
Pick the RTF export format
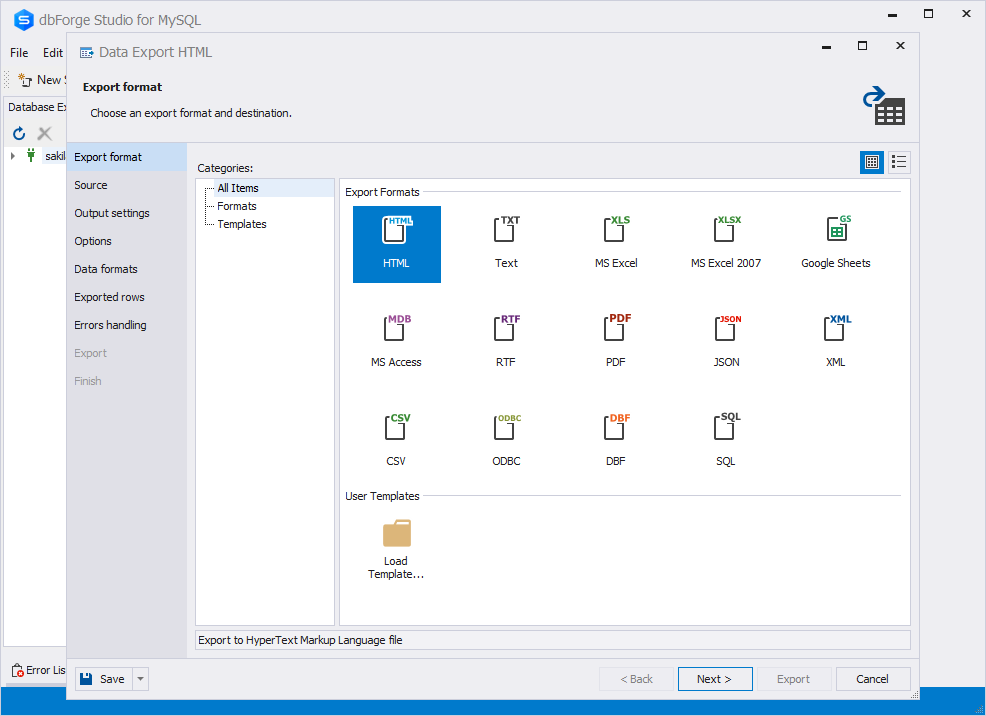tap(506, 343)
